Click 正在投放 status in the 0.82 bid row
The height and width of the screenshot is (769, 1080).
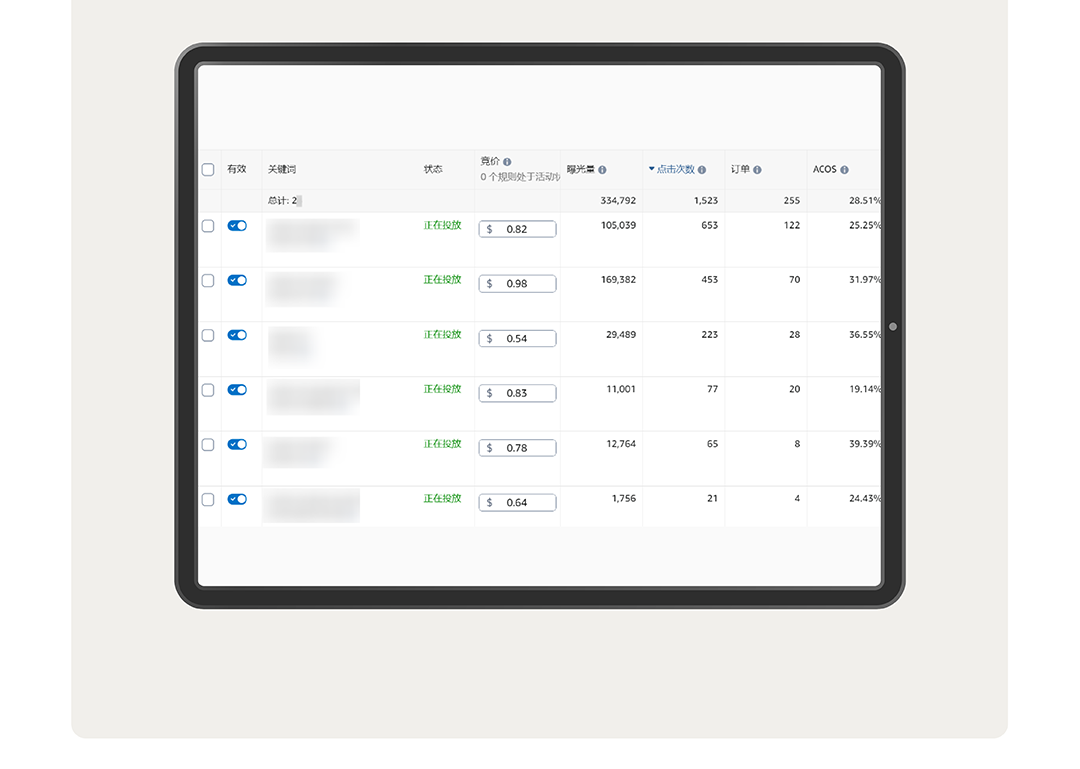442,225
